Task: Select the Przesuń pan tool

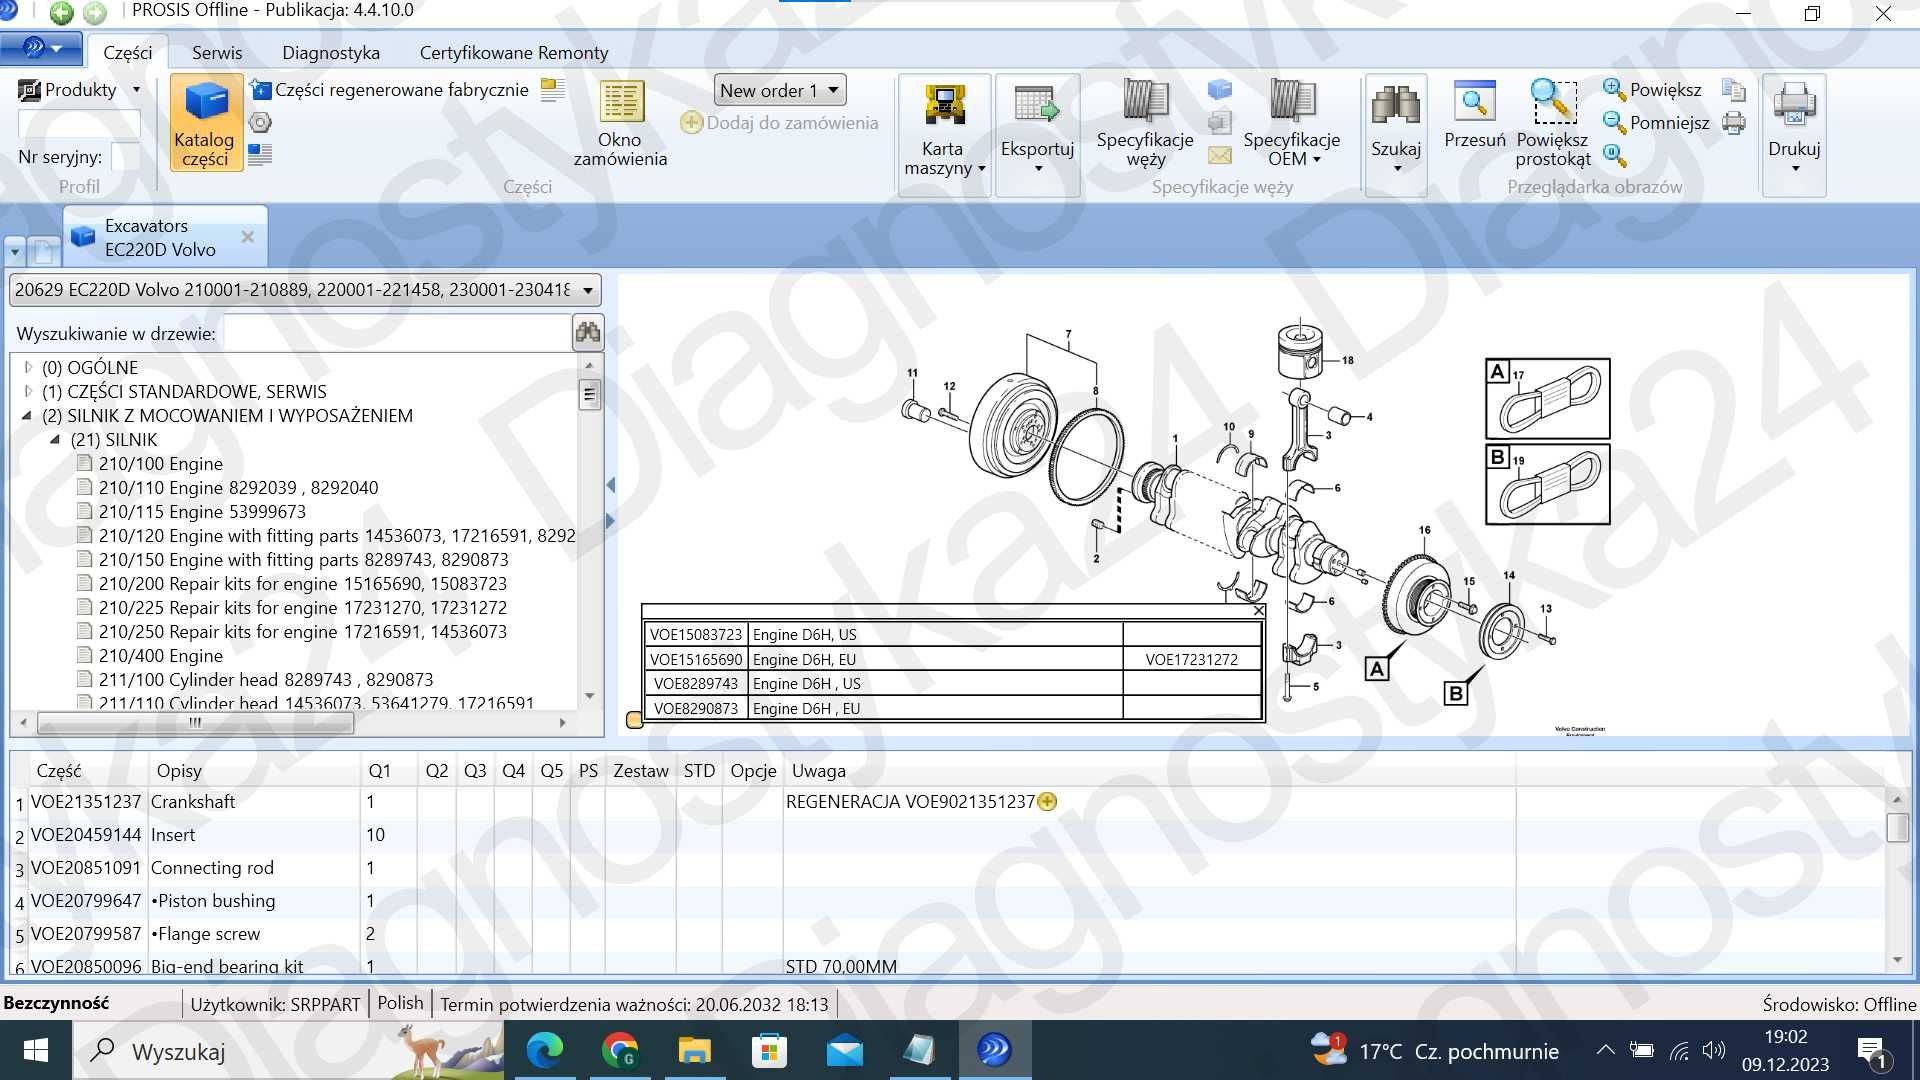Action: pyautogui.click(x=1474, y=115)
